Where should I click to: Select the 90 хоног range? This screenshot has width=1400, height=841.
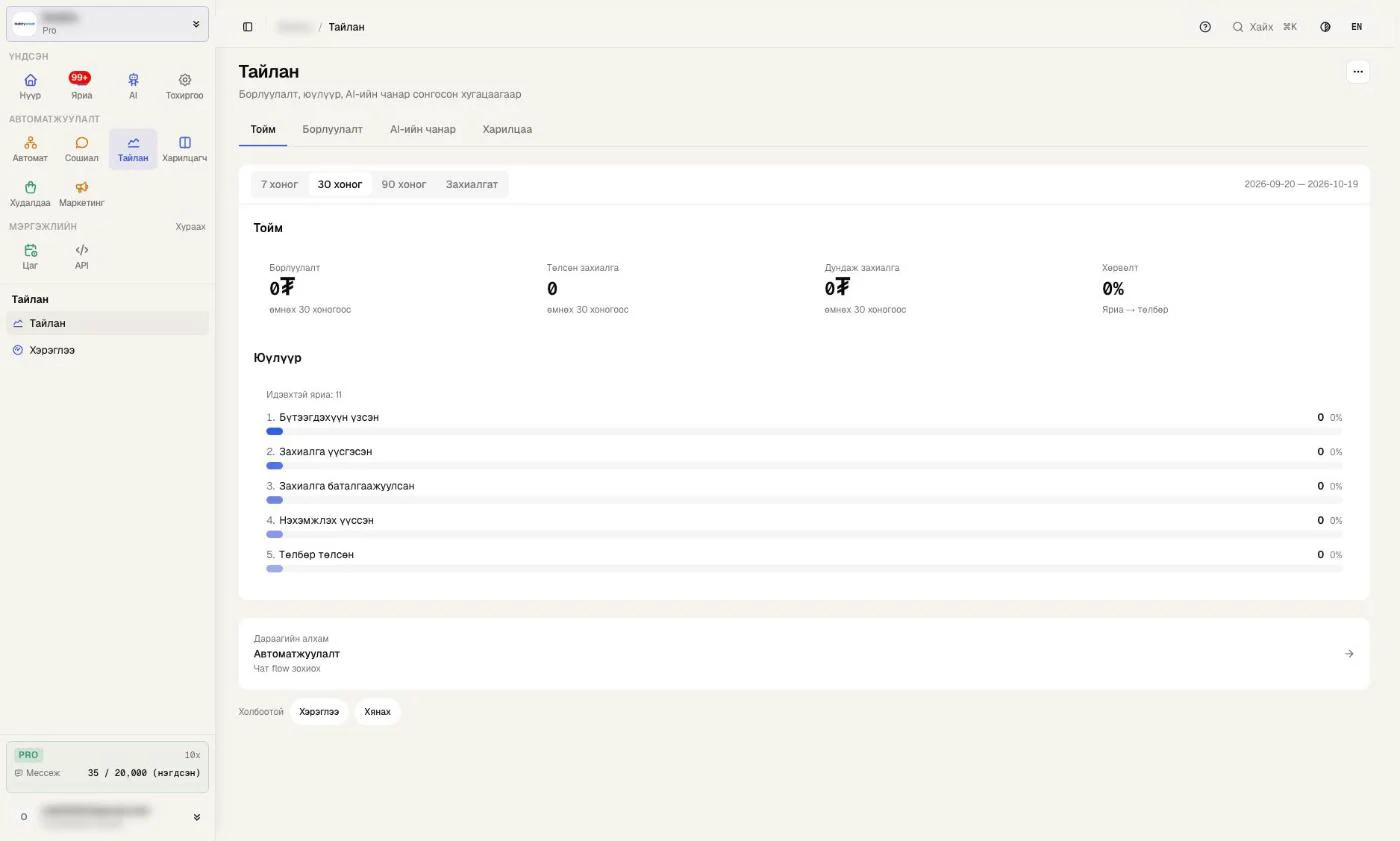point(404,184)
